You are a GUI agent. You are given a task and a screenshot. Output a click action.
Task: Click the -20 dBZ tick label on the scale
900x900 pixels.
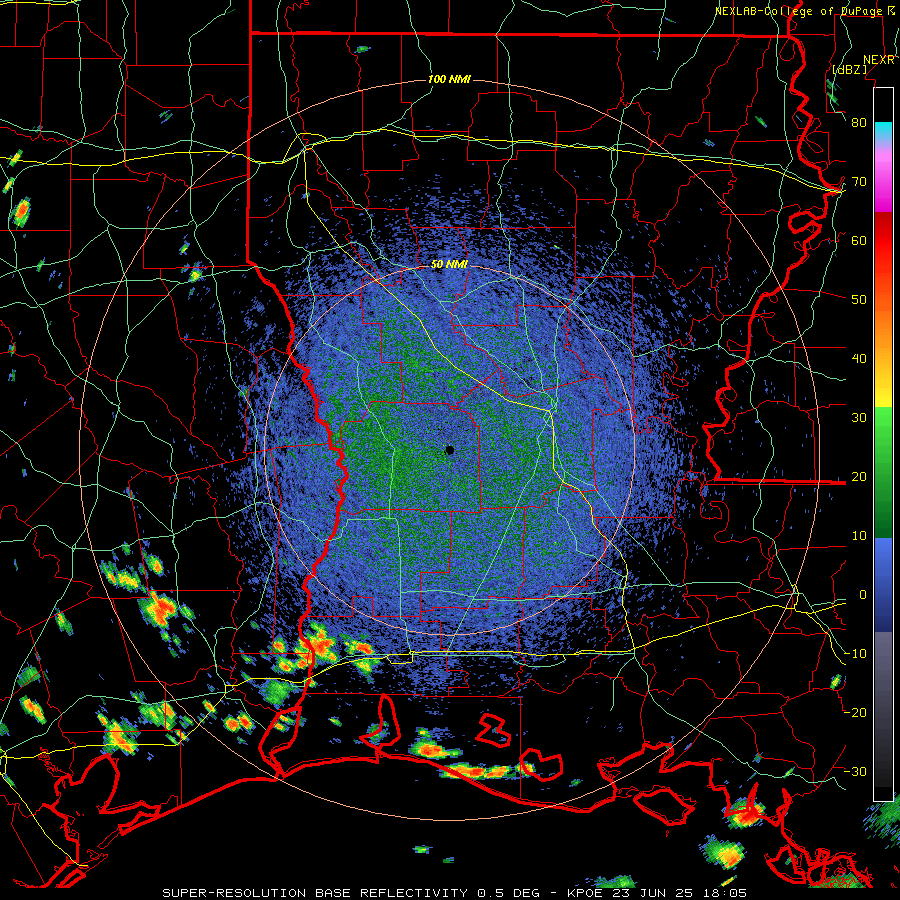pyautogui.click(x=855, y=712)
